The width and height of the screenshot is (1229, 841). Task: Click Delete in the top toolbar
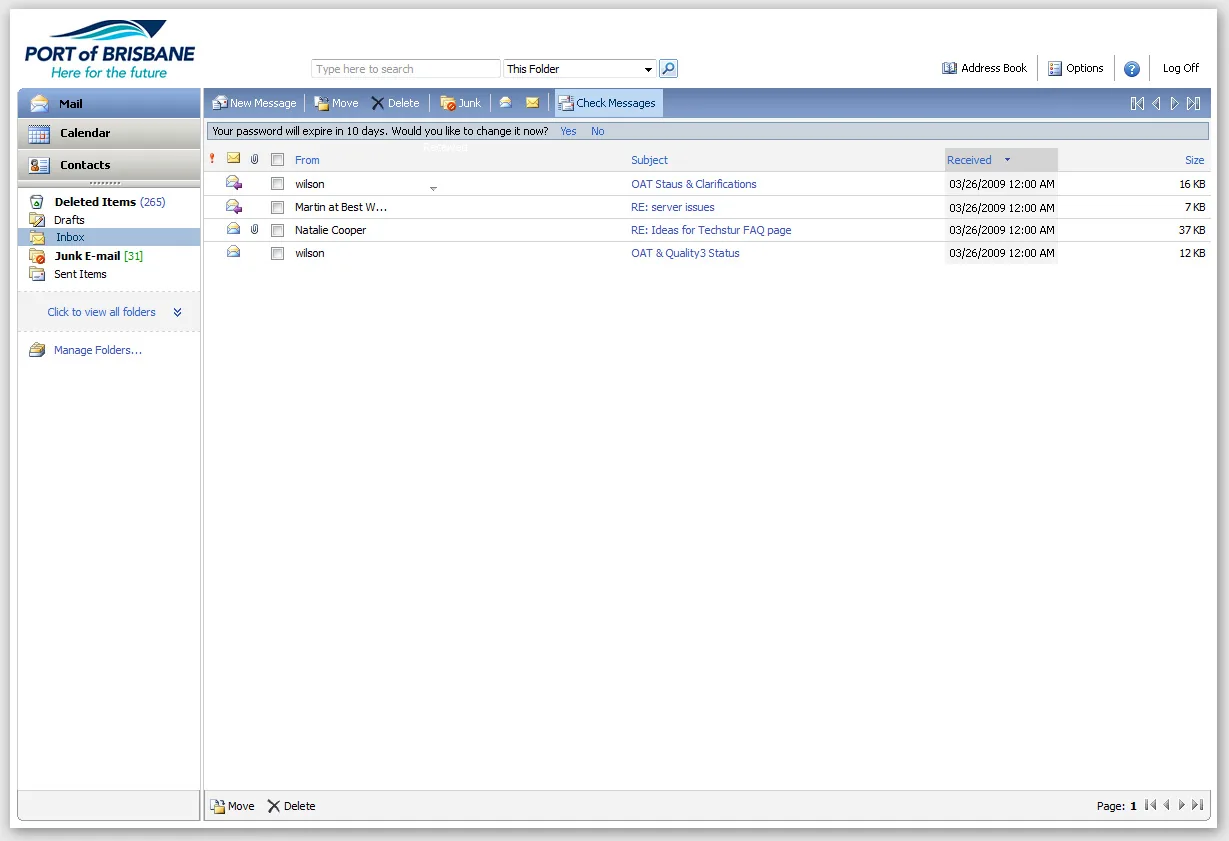[395, 103]
